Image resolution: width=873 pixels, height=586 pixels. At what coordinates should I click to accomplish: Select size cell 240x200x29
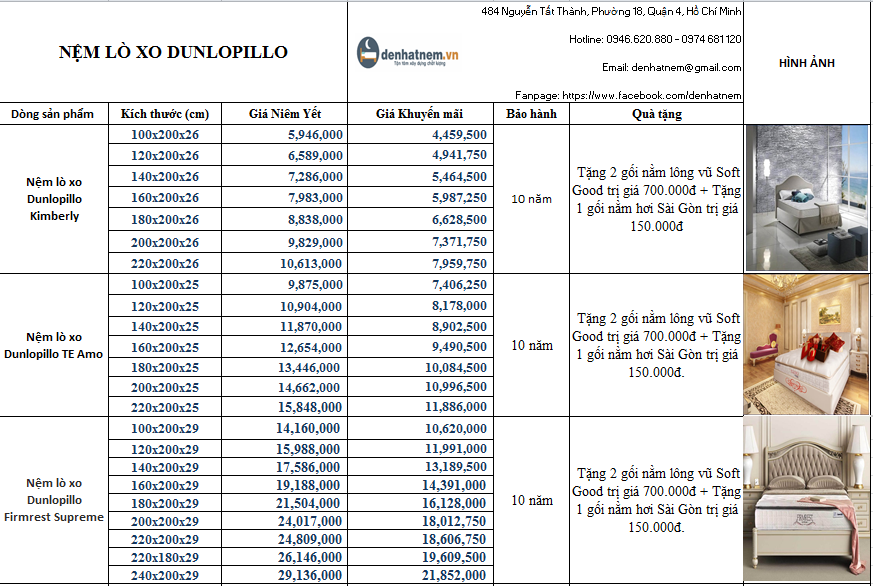click(x=165, y=575)
